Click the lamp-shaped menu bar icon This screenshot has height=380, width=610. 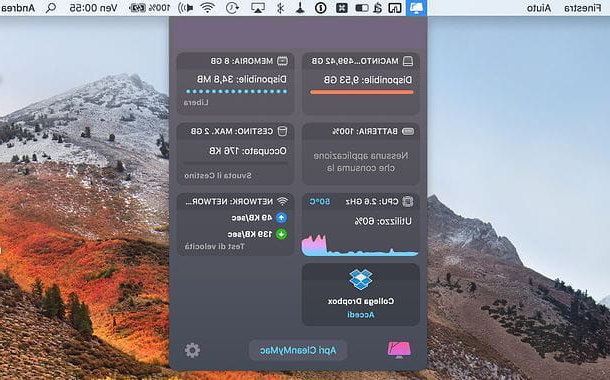(300, 8)
